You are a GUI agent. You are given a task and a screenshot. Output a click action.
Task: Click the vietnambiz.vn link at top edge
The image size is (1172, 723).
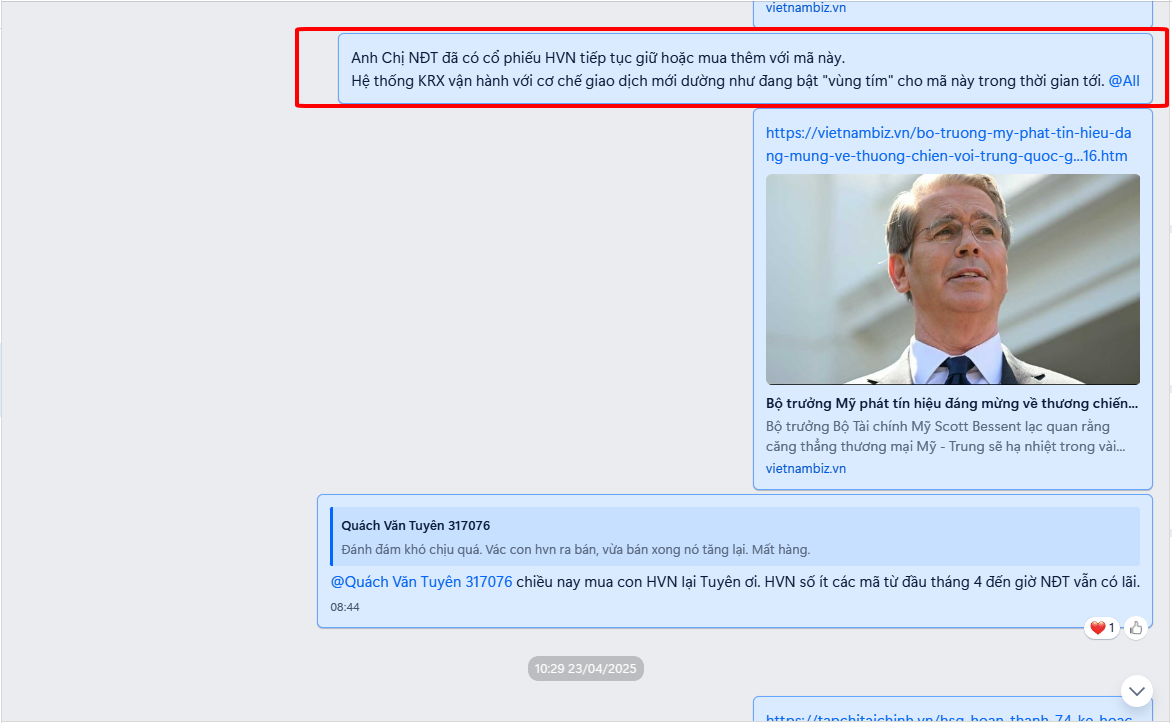coord(806,7)
